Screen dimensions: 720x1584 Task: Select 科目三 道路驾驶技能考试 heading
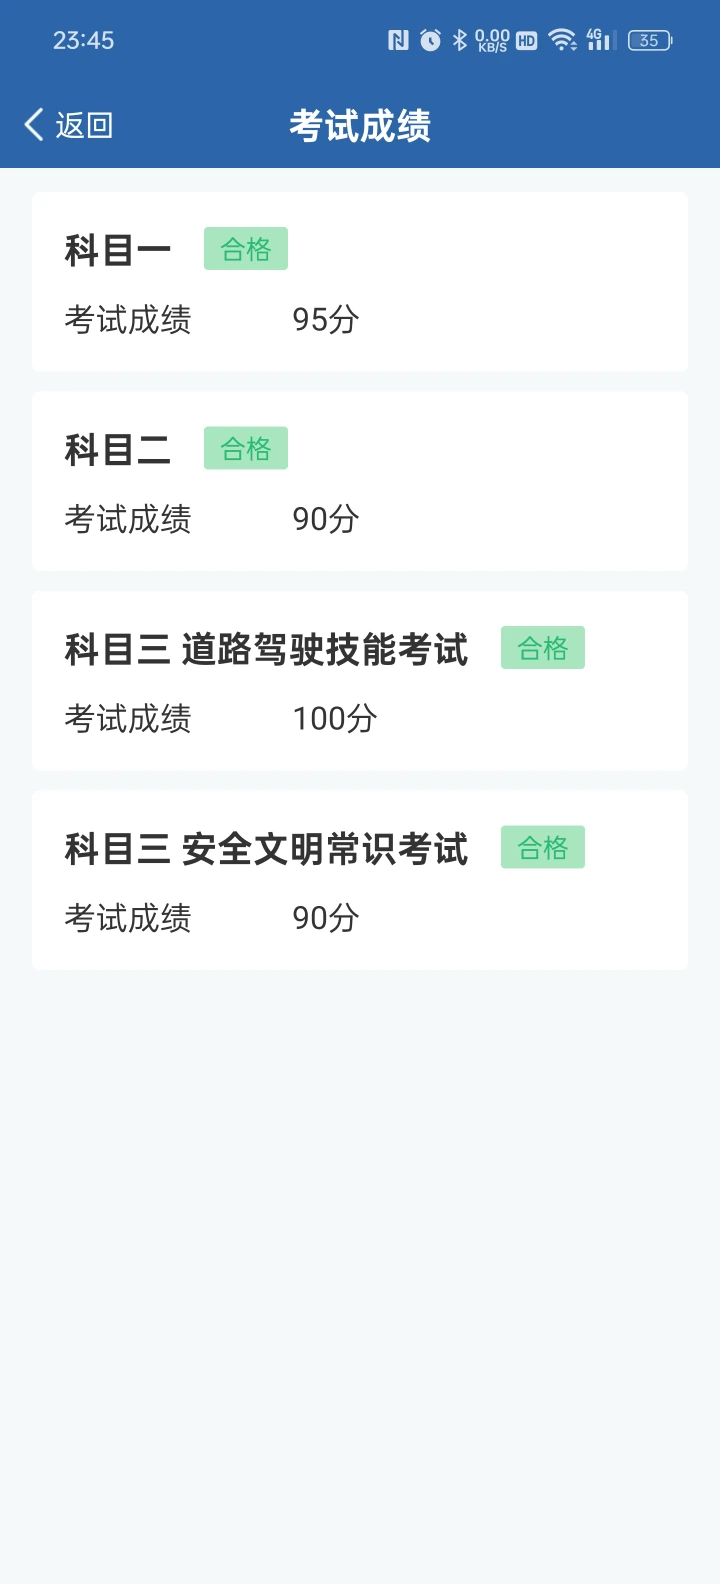tap(267, 649)
